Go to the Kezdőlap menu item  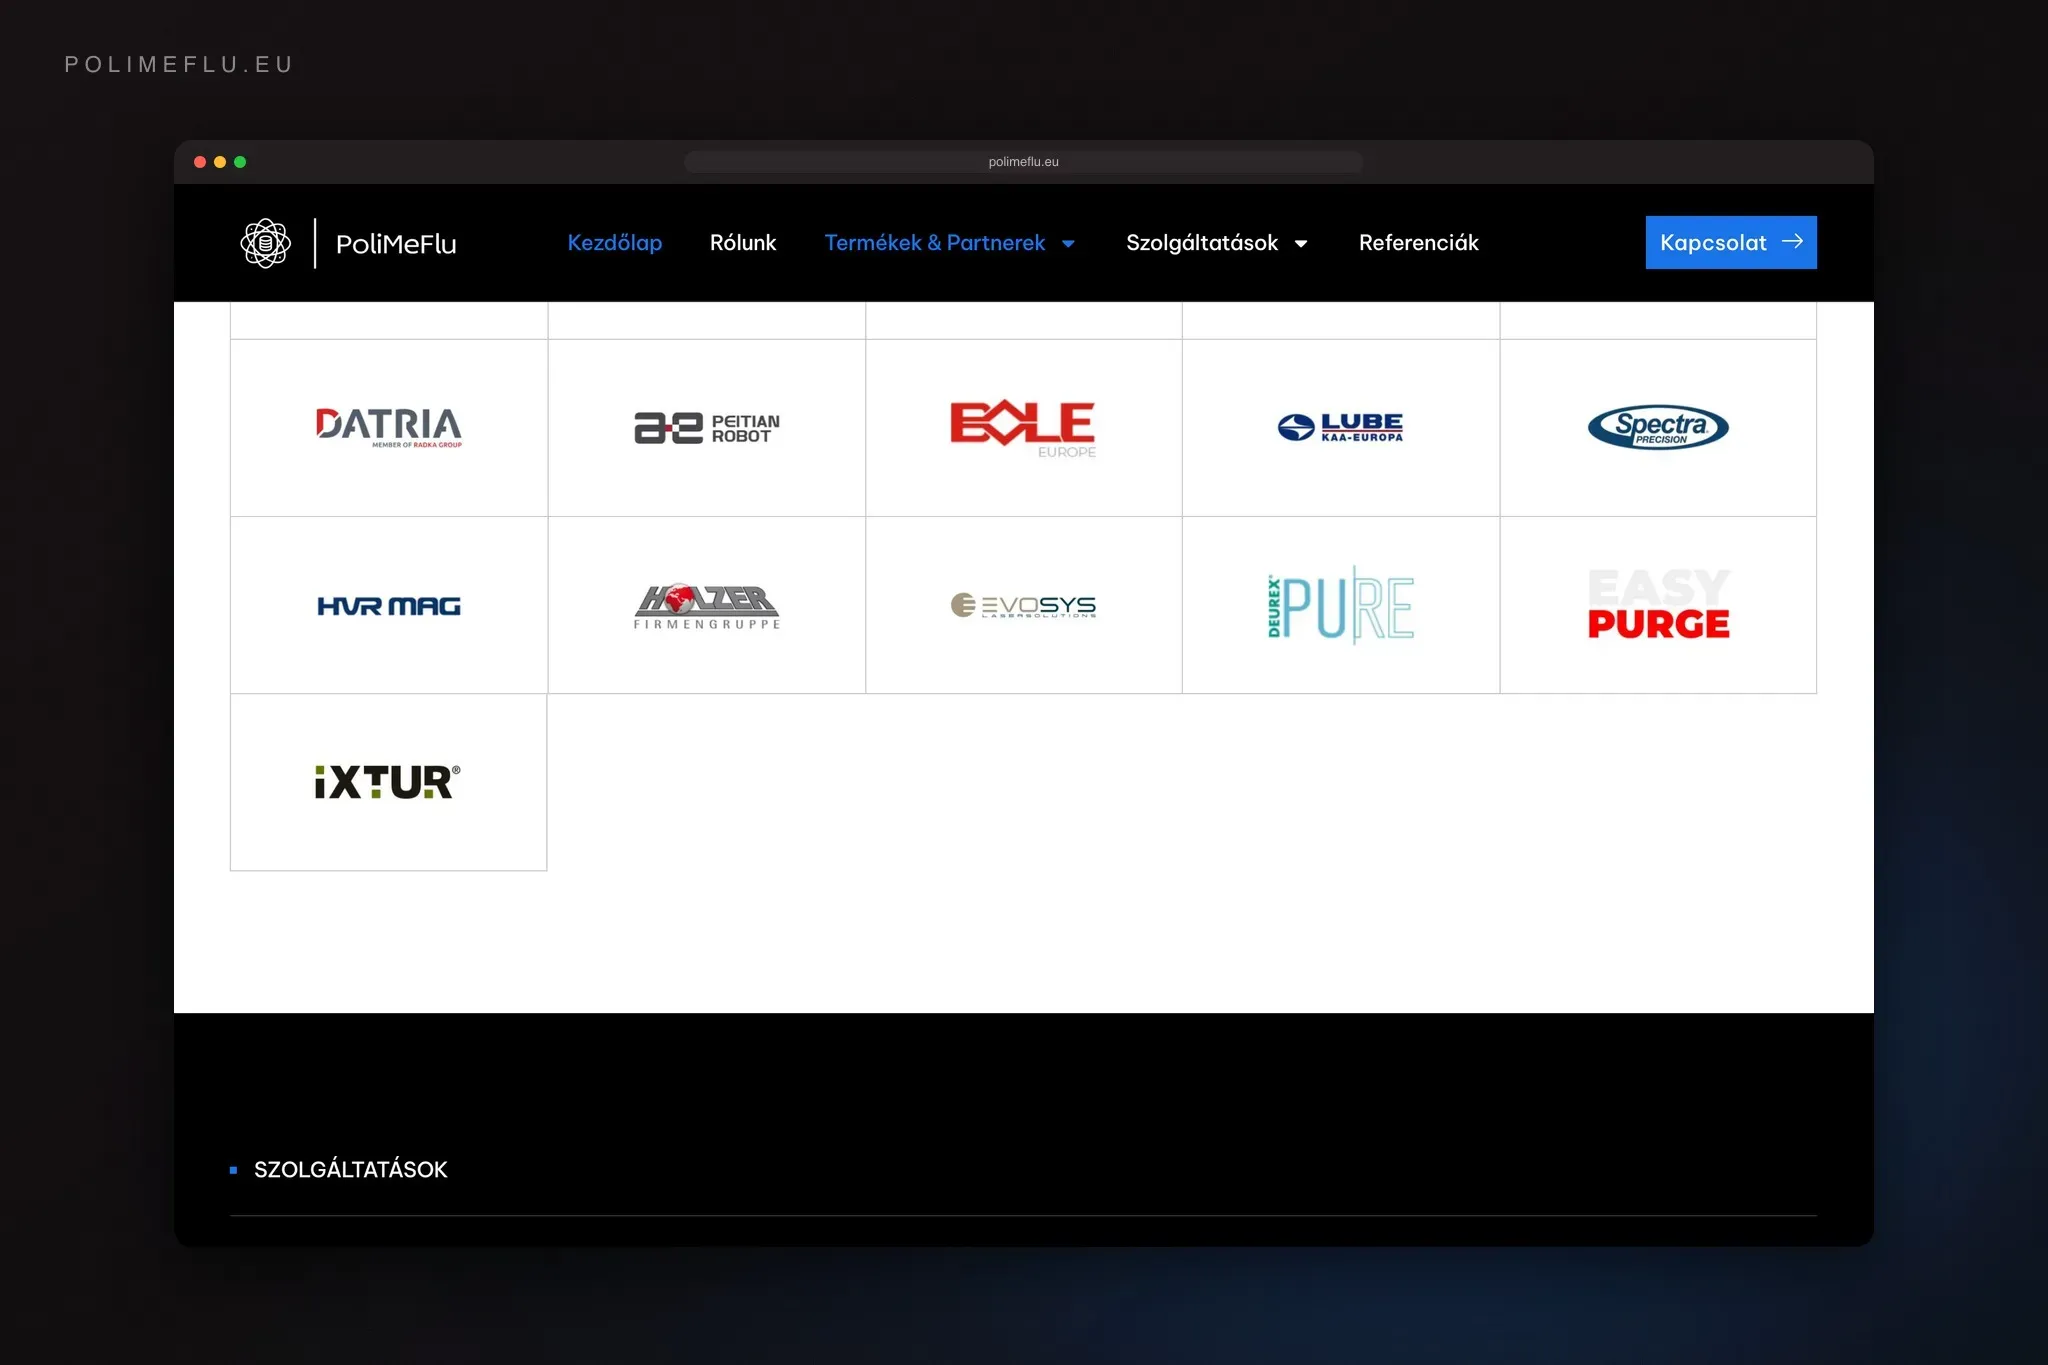tap(615, 243)
